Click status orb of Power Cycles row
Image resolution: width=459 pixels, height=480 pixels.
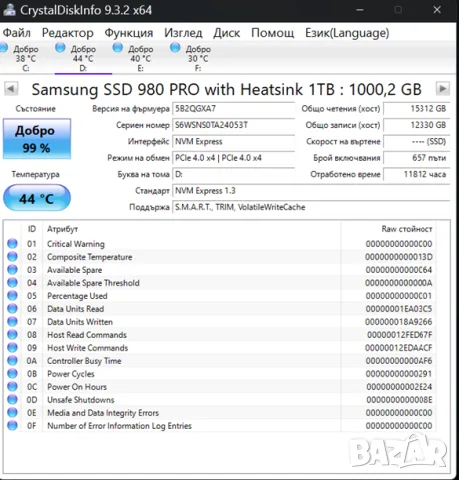coord(12,374)
